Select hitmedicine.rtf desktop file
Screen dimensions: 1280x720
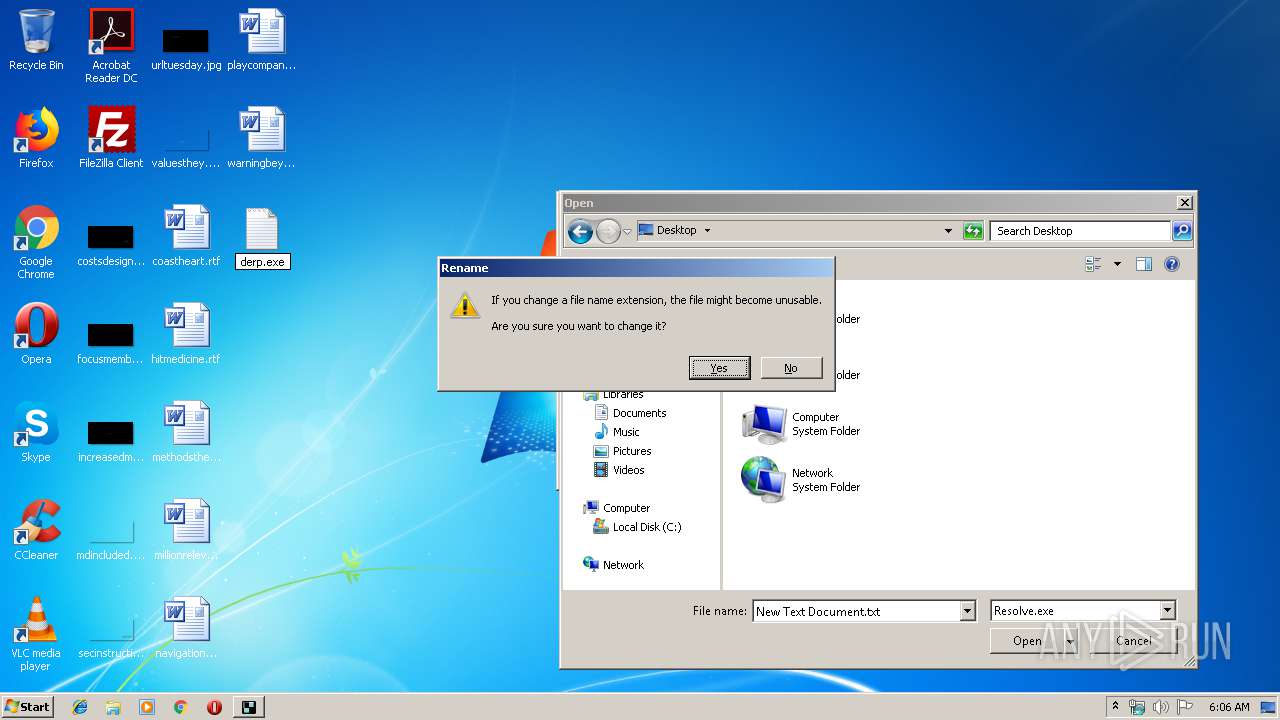186,334
